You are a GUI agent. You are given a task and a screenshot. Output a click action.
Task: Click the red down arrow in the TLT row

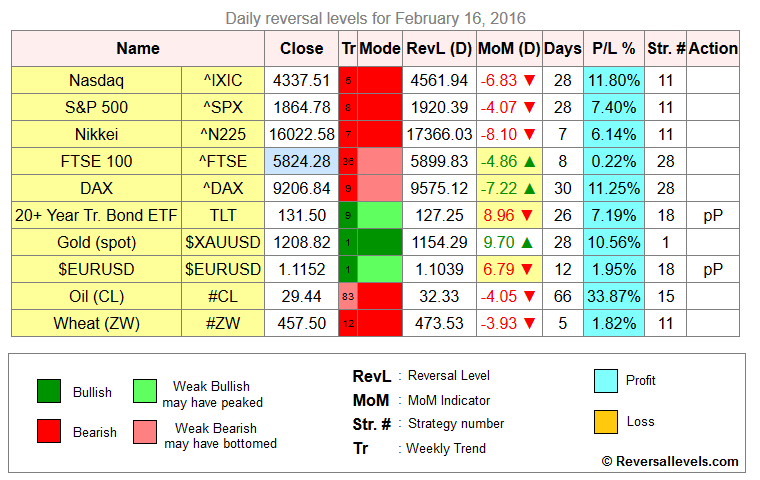pyautogui.click(x=526, y=216)
